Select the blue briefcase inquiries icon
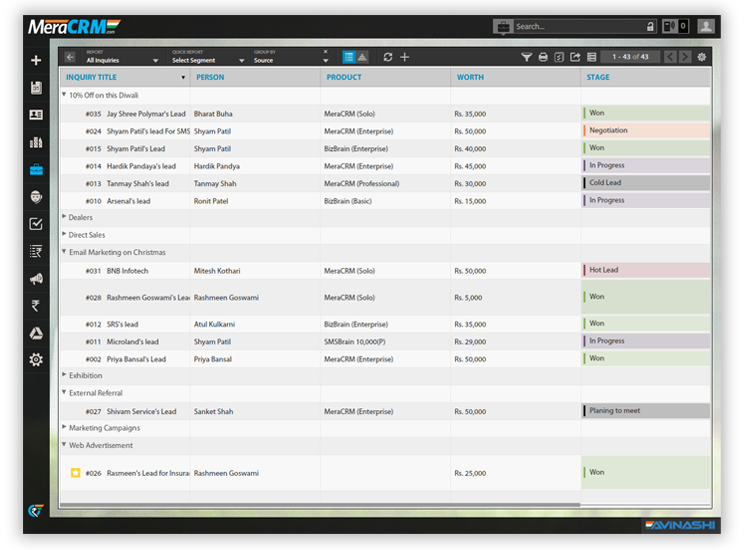 pos(36,169)
